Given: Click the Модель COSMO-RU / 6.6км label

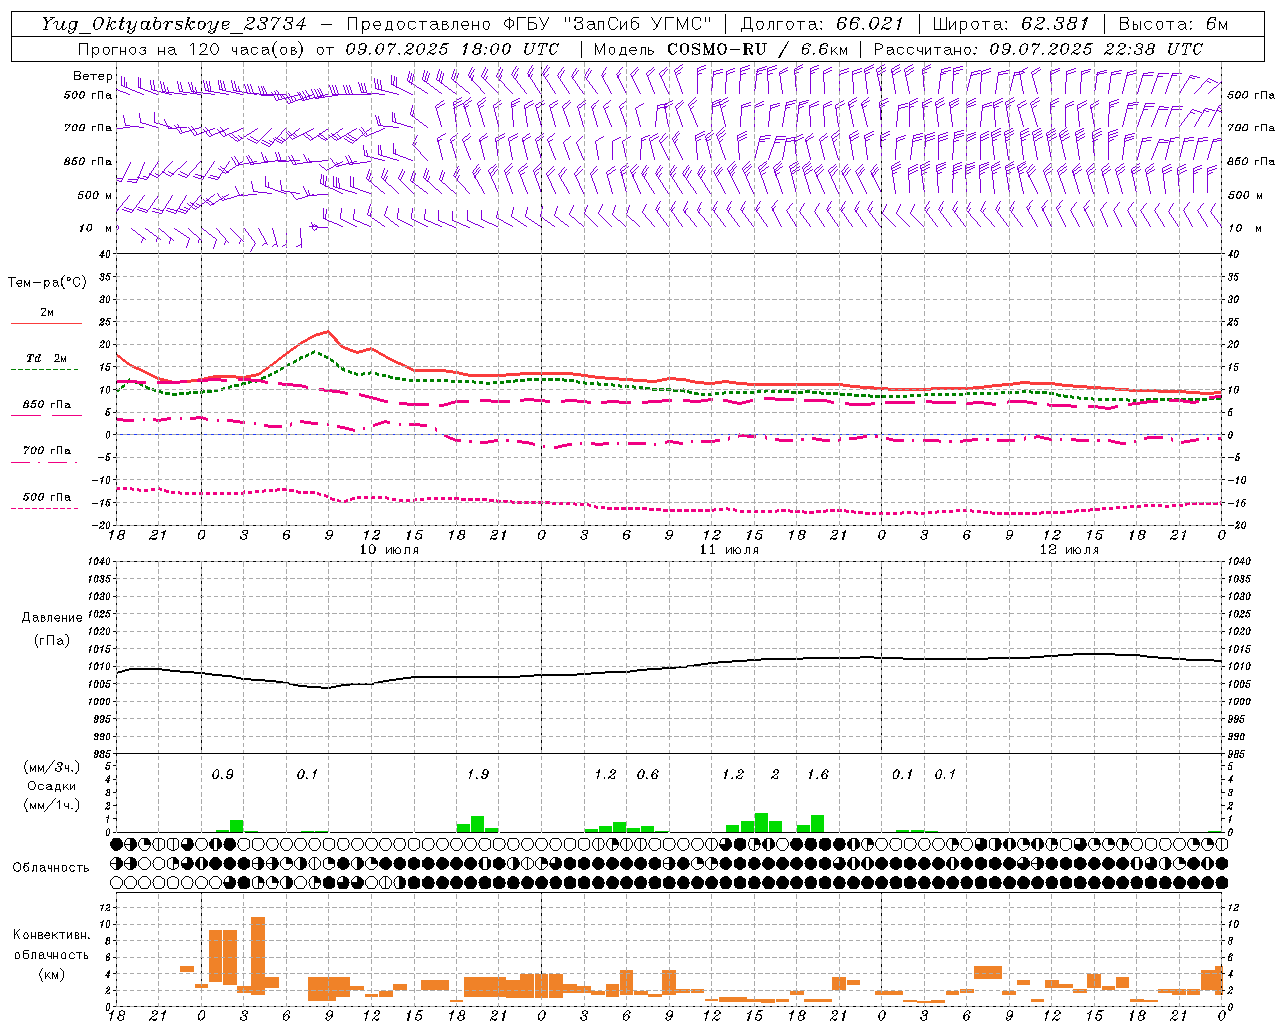Looking at the screenshot, I should [720, 49].
